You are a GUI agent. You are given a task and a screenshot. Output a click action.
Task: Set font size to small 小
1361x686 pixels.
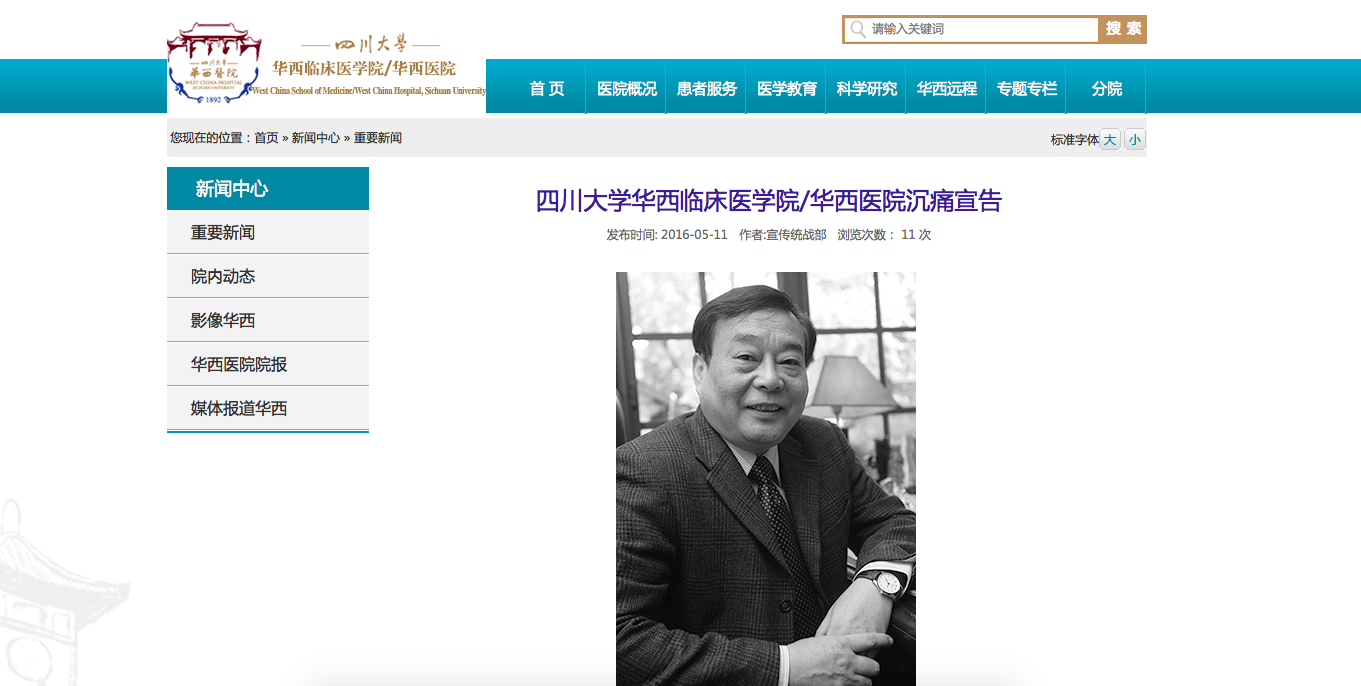point(1134,140)
